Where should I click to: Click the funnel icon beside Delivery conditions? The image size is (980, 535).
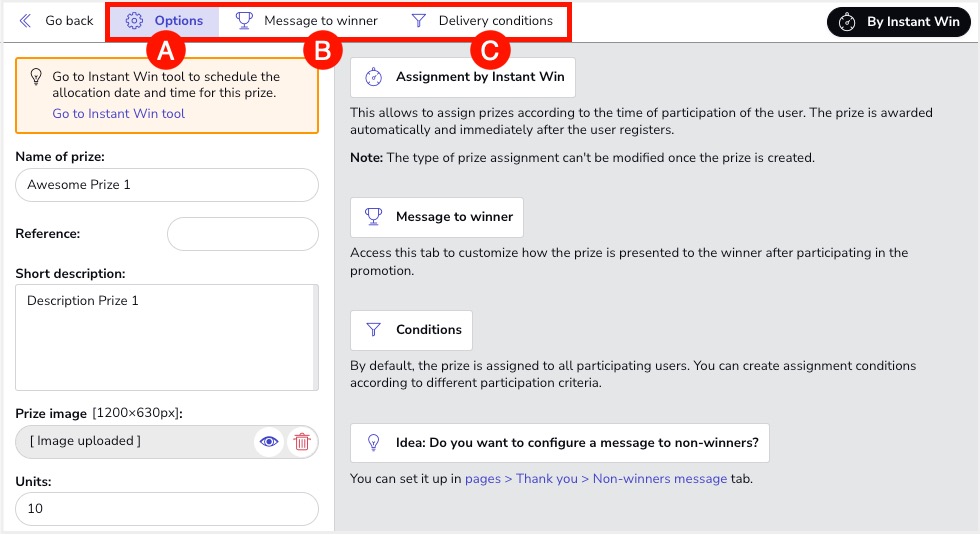pyautogui.click(x=419, y=21)
